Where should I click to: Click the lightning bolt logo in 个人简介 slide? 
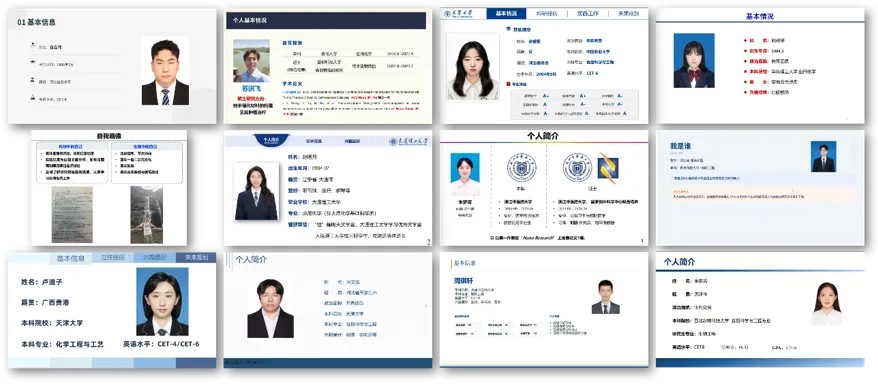point(607,168)
